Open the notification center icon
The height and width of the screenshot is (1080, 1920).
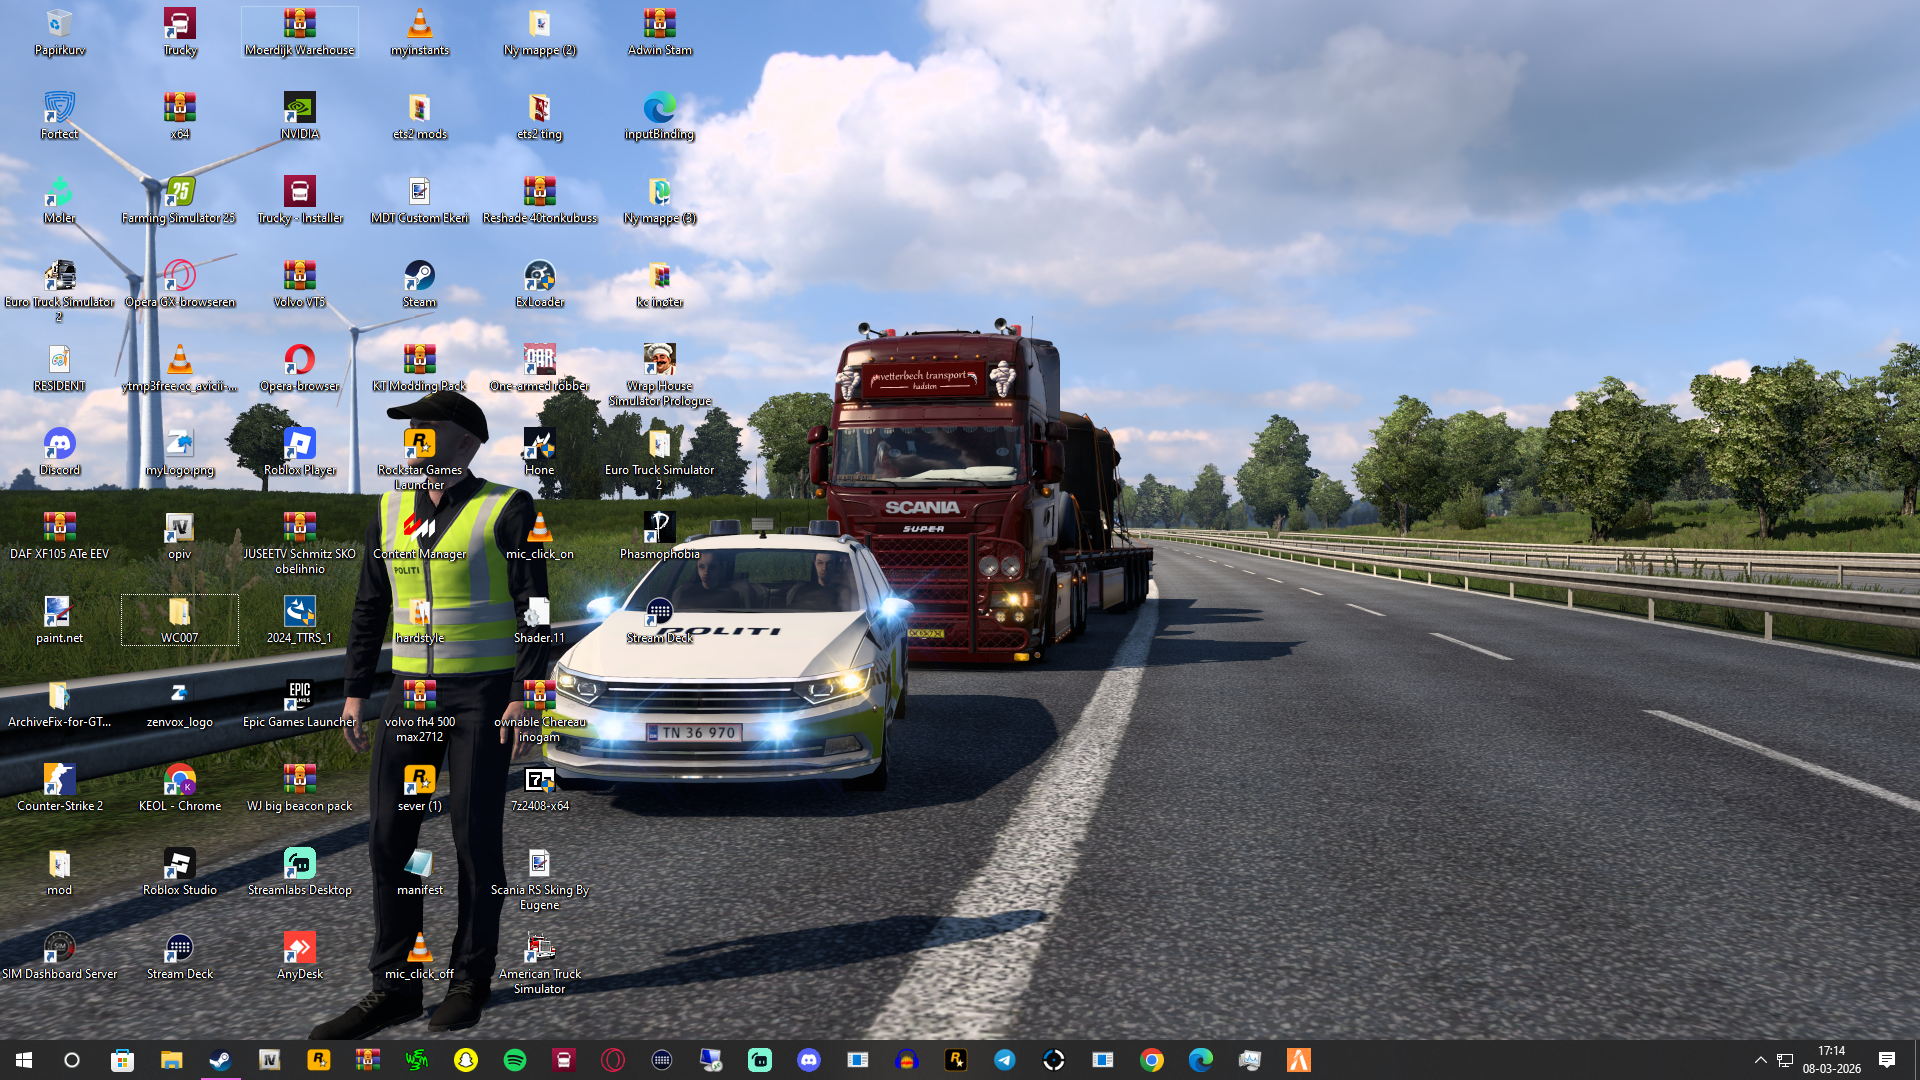[1886, 1060]
